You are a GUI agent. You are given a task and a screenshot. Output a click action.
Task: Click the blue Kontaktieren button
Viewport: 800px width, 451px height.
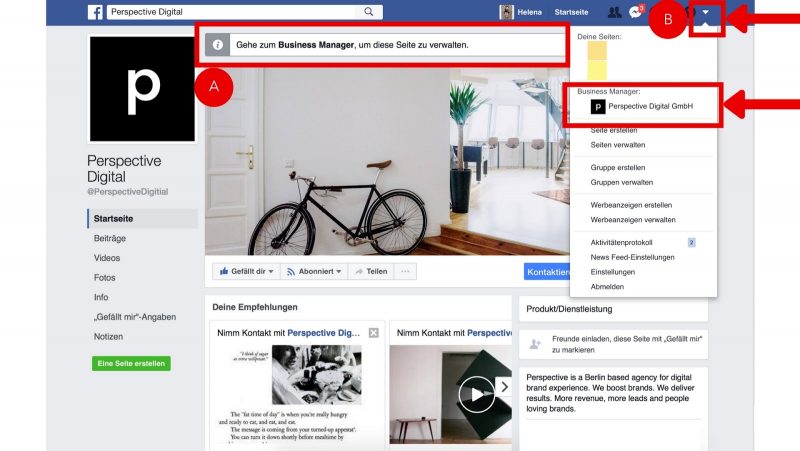coord(547,272)
